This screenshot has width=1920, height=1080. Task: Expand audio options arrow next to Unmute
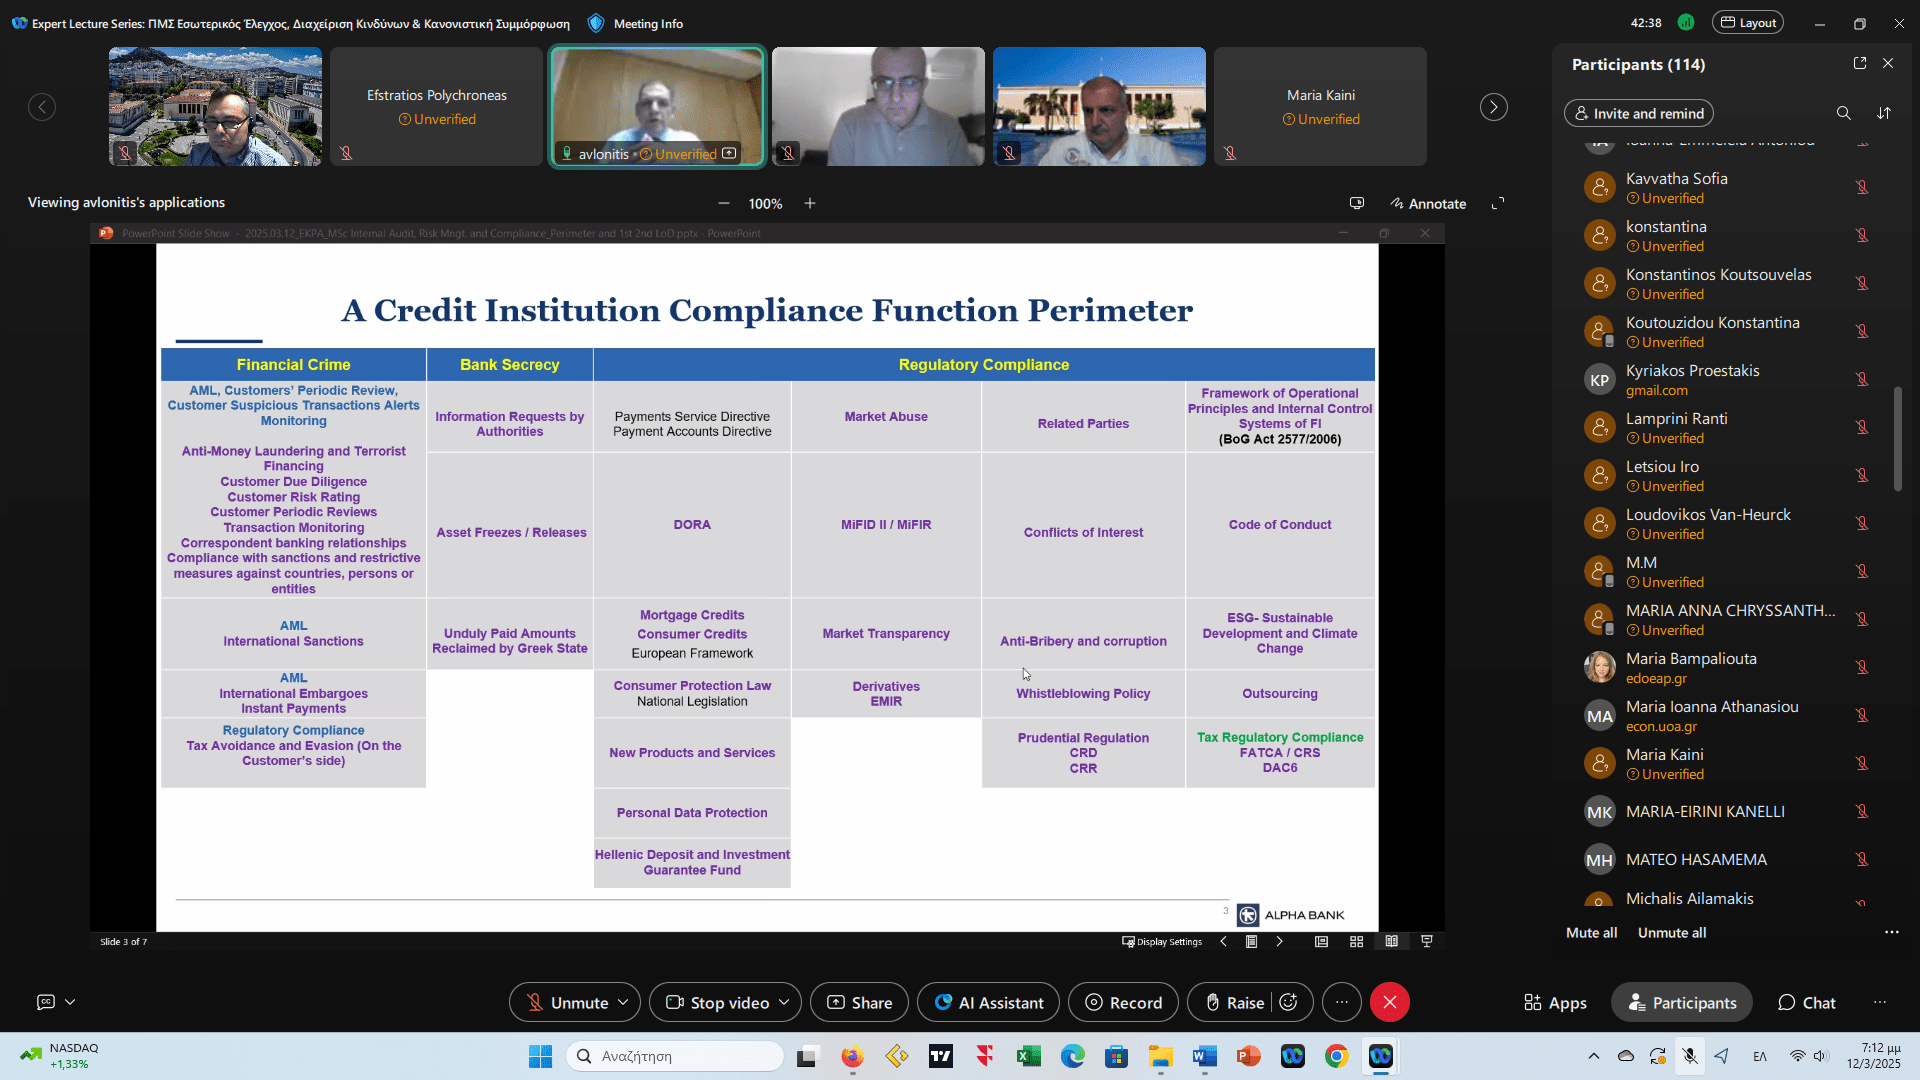(623, 1002)
